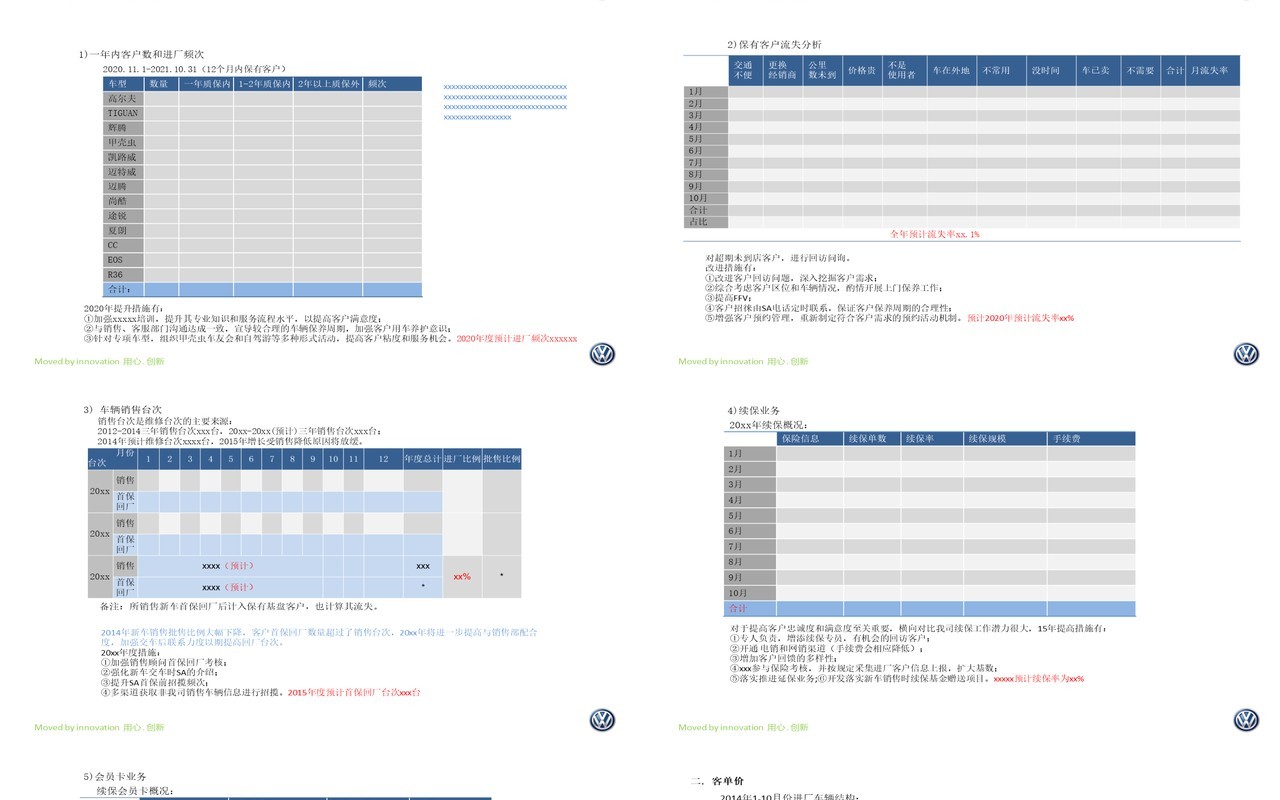
Task: Select the '辉腾' row label
Action: [125, 128]
